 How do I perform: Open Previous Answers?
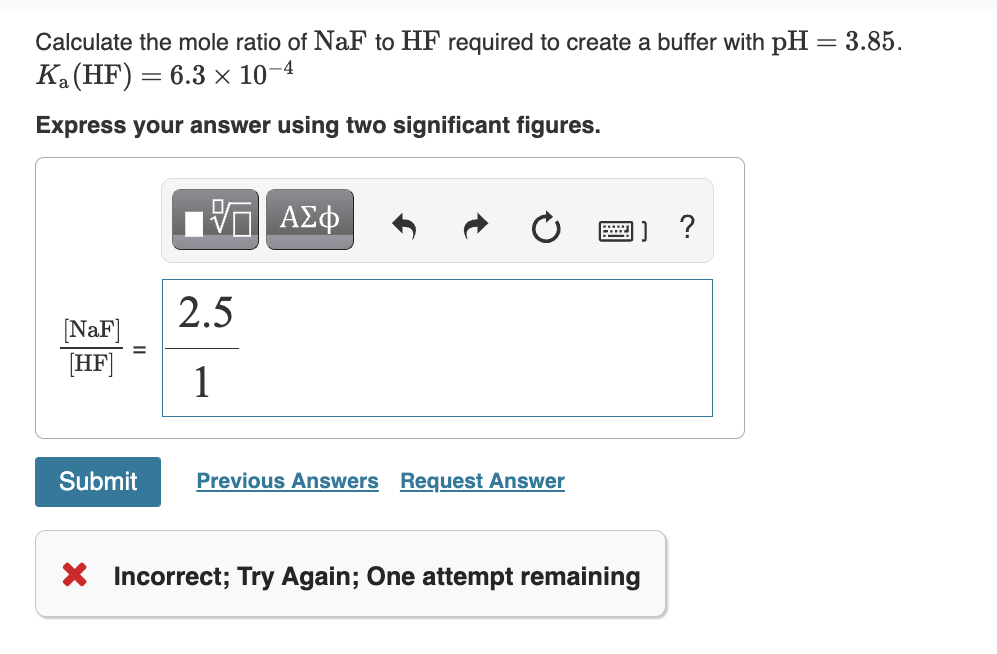pyautogui.click(x=287, y=481)
